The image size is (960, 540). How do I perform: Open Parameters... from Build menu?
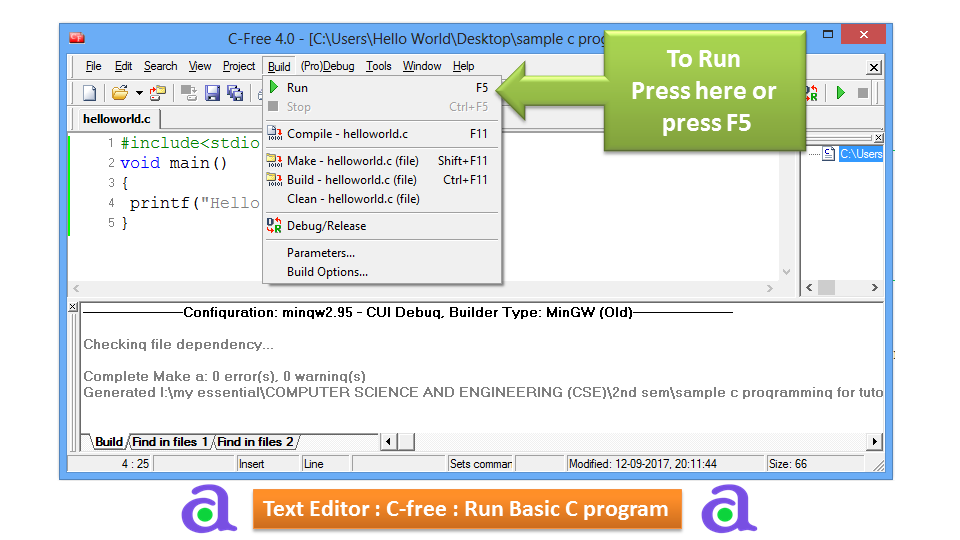tap(383, 252)
